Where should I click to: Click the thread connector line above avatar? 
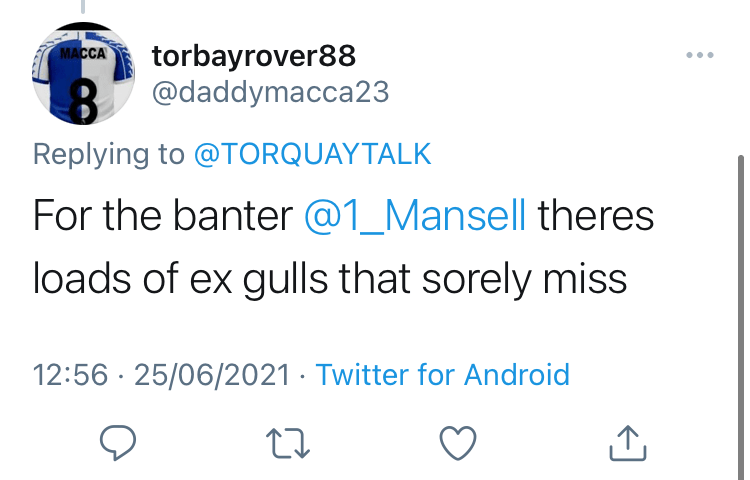[x=83, y=6]
